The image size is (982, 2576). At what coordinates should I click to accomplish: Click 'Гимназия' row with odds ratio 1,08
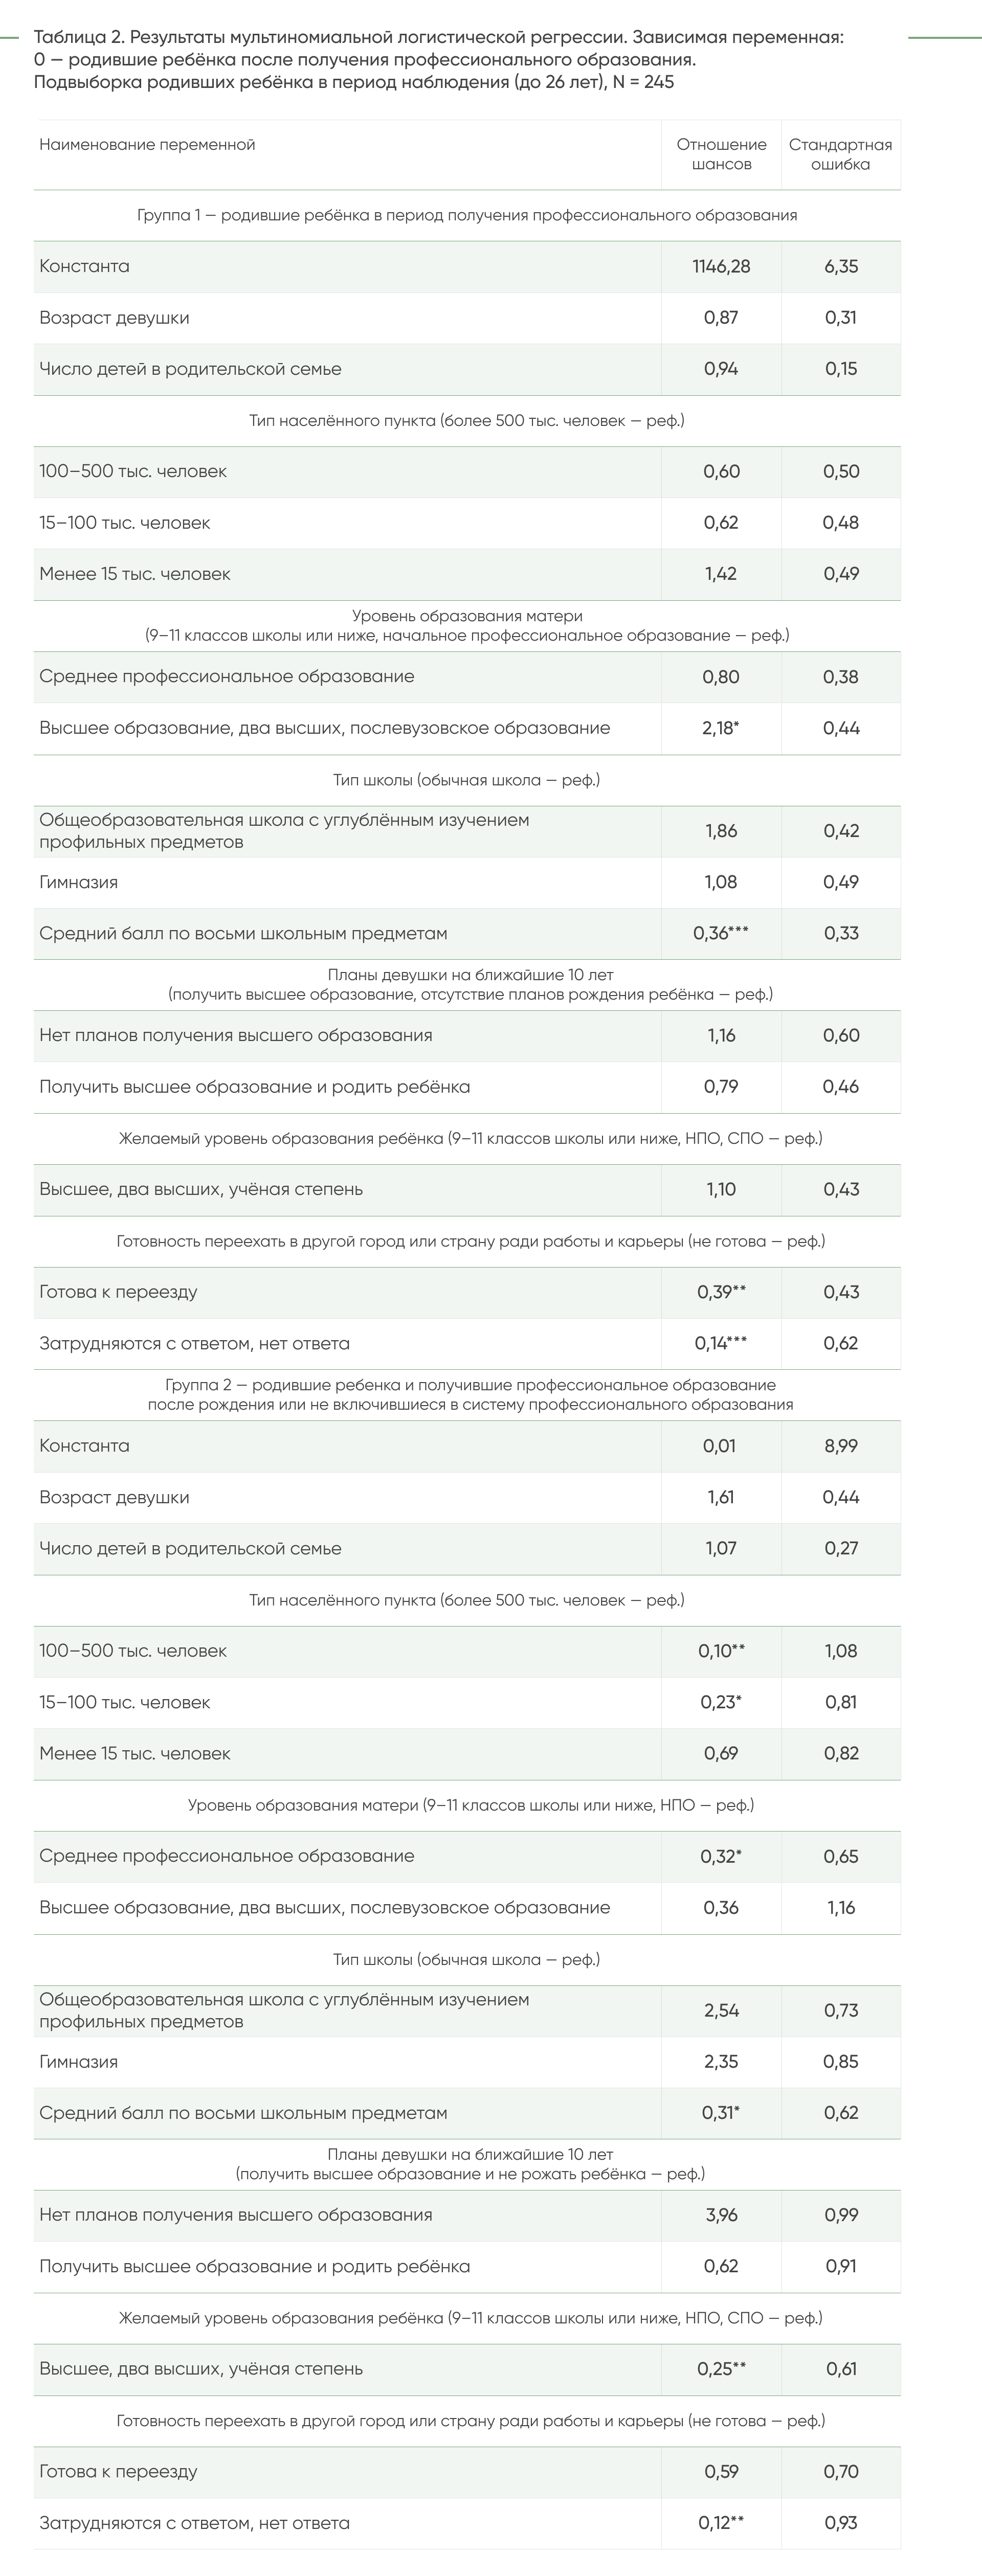point(467,882)
